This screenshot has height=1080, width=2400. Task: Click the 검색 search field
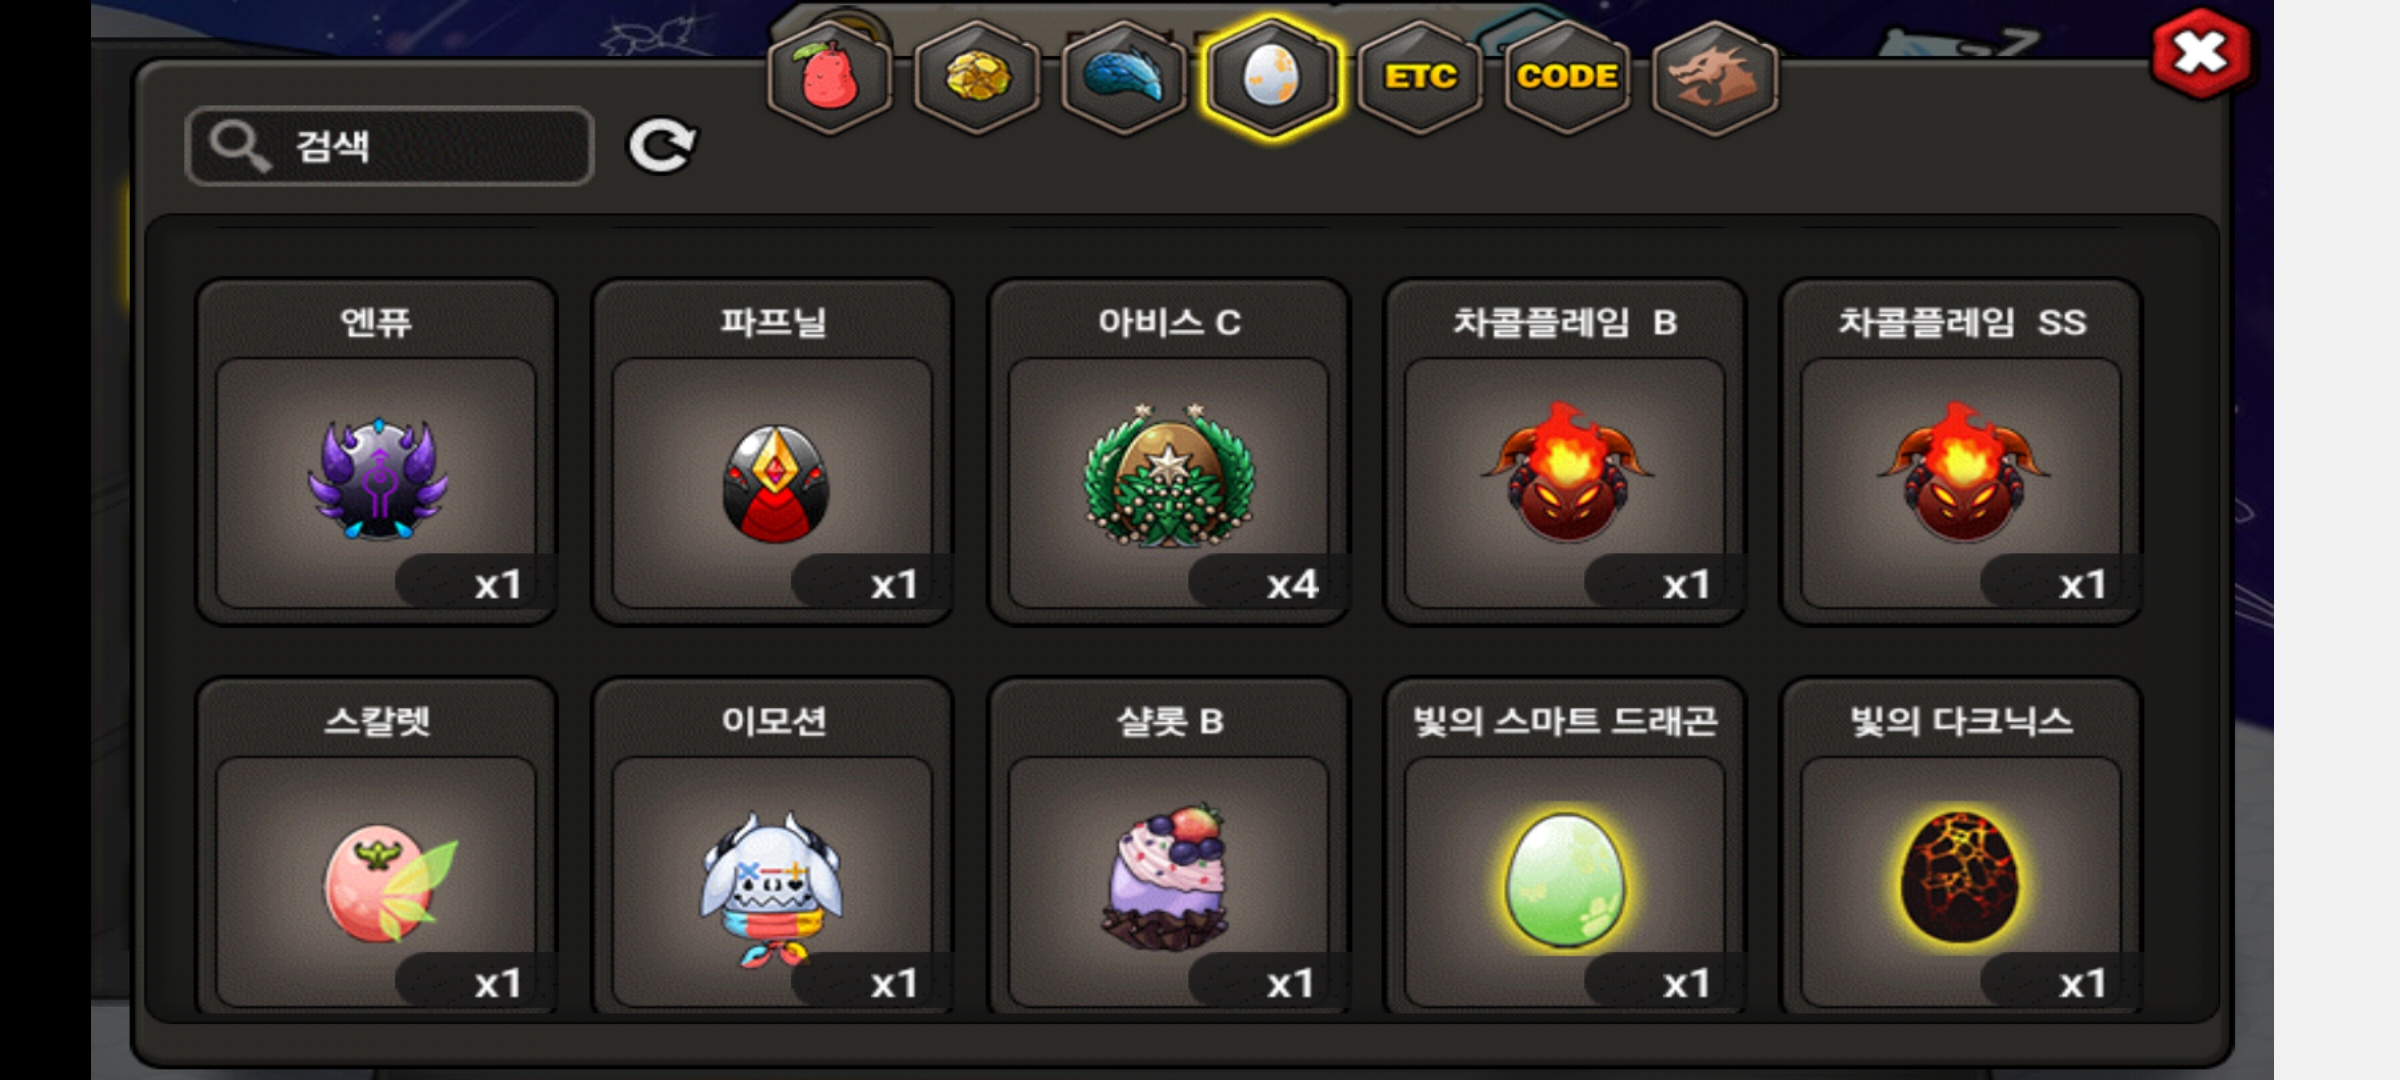tap(390, 146)
